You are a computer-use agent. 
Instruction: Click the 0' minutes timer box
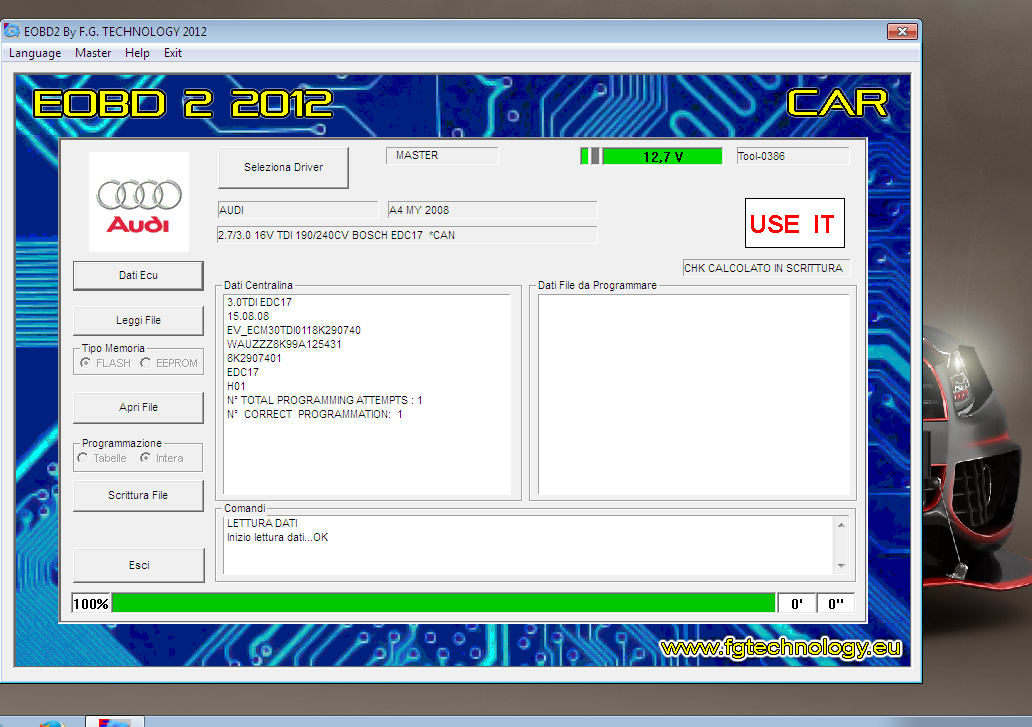pos(797,603)
